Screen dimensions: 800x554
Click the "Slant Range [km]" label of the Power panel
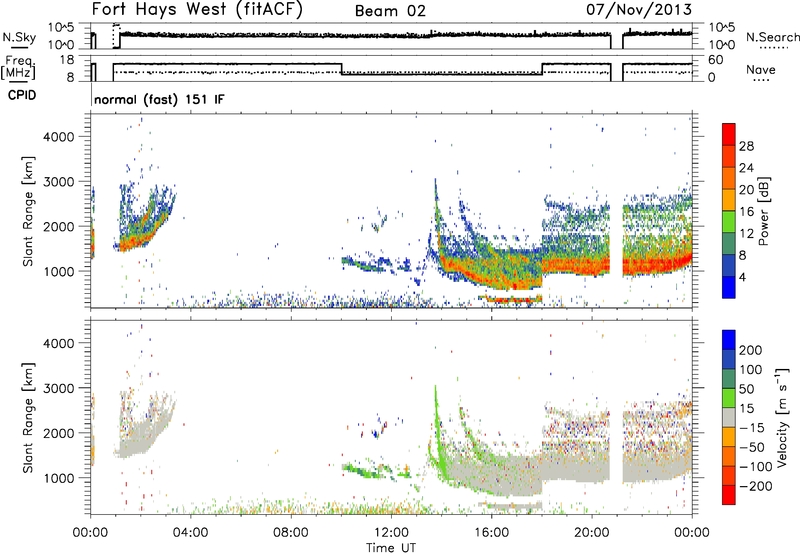pyautogui.click(x=28, y=211)
